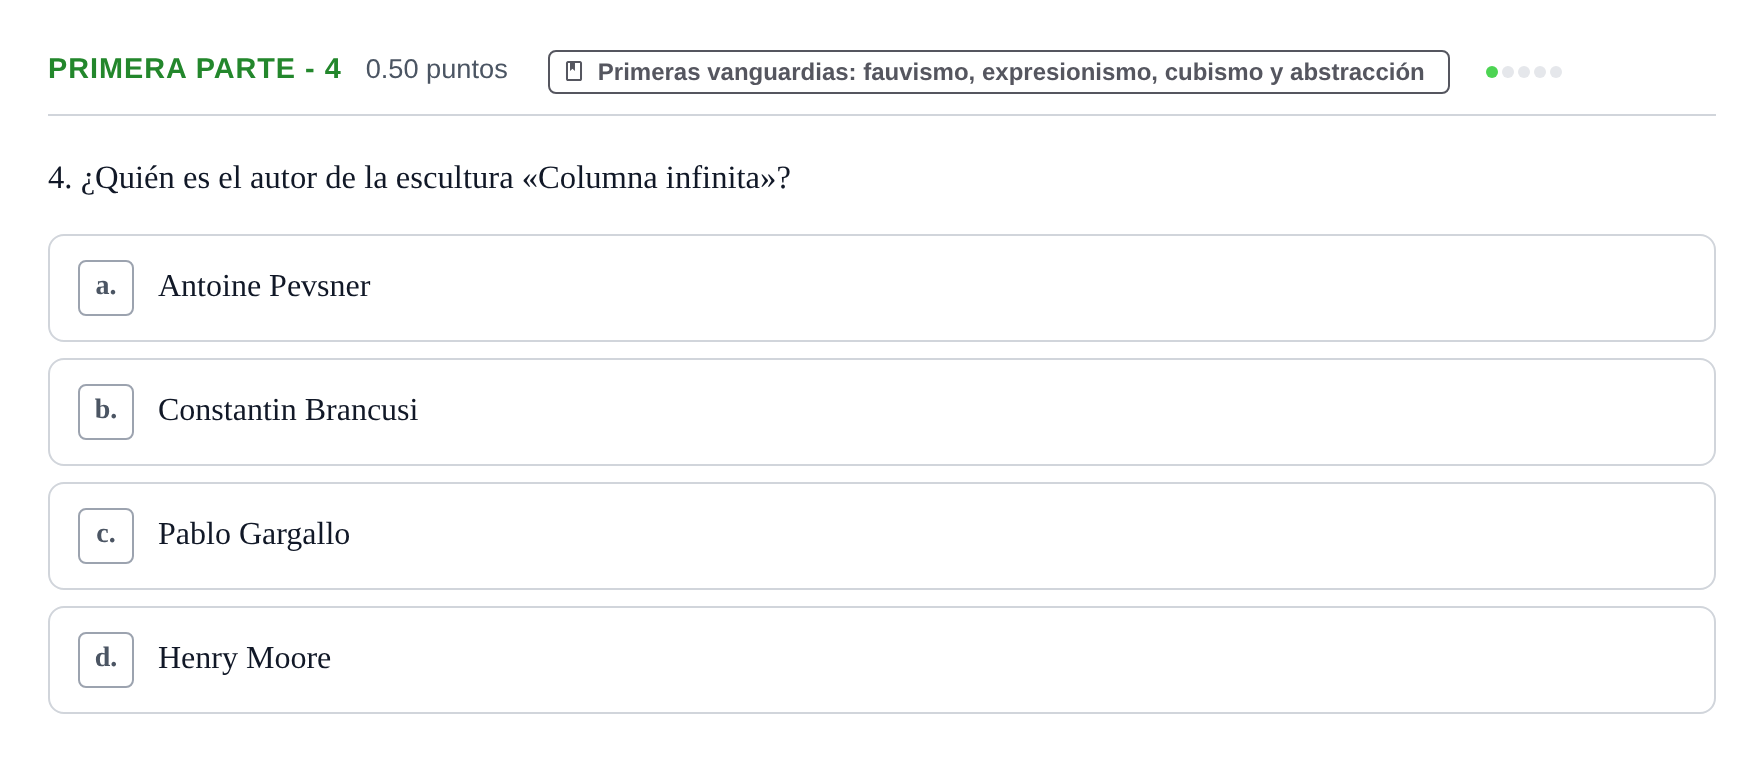
Task: Open the Primeras vanguardias topic tag
Action: [998, 72]
